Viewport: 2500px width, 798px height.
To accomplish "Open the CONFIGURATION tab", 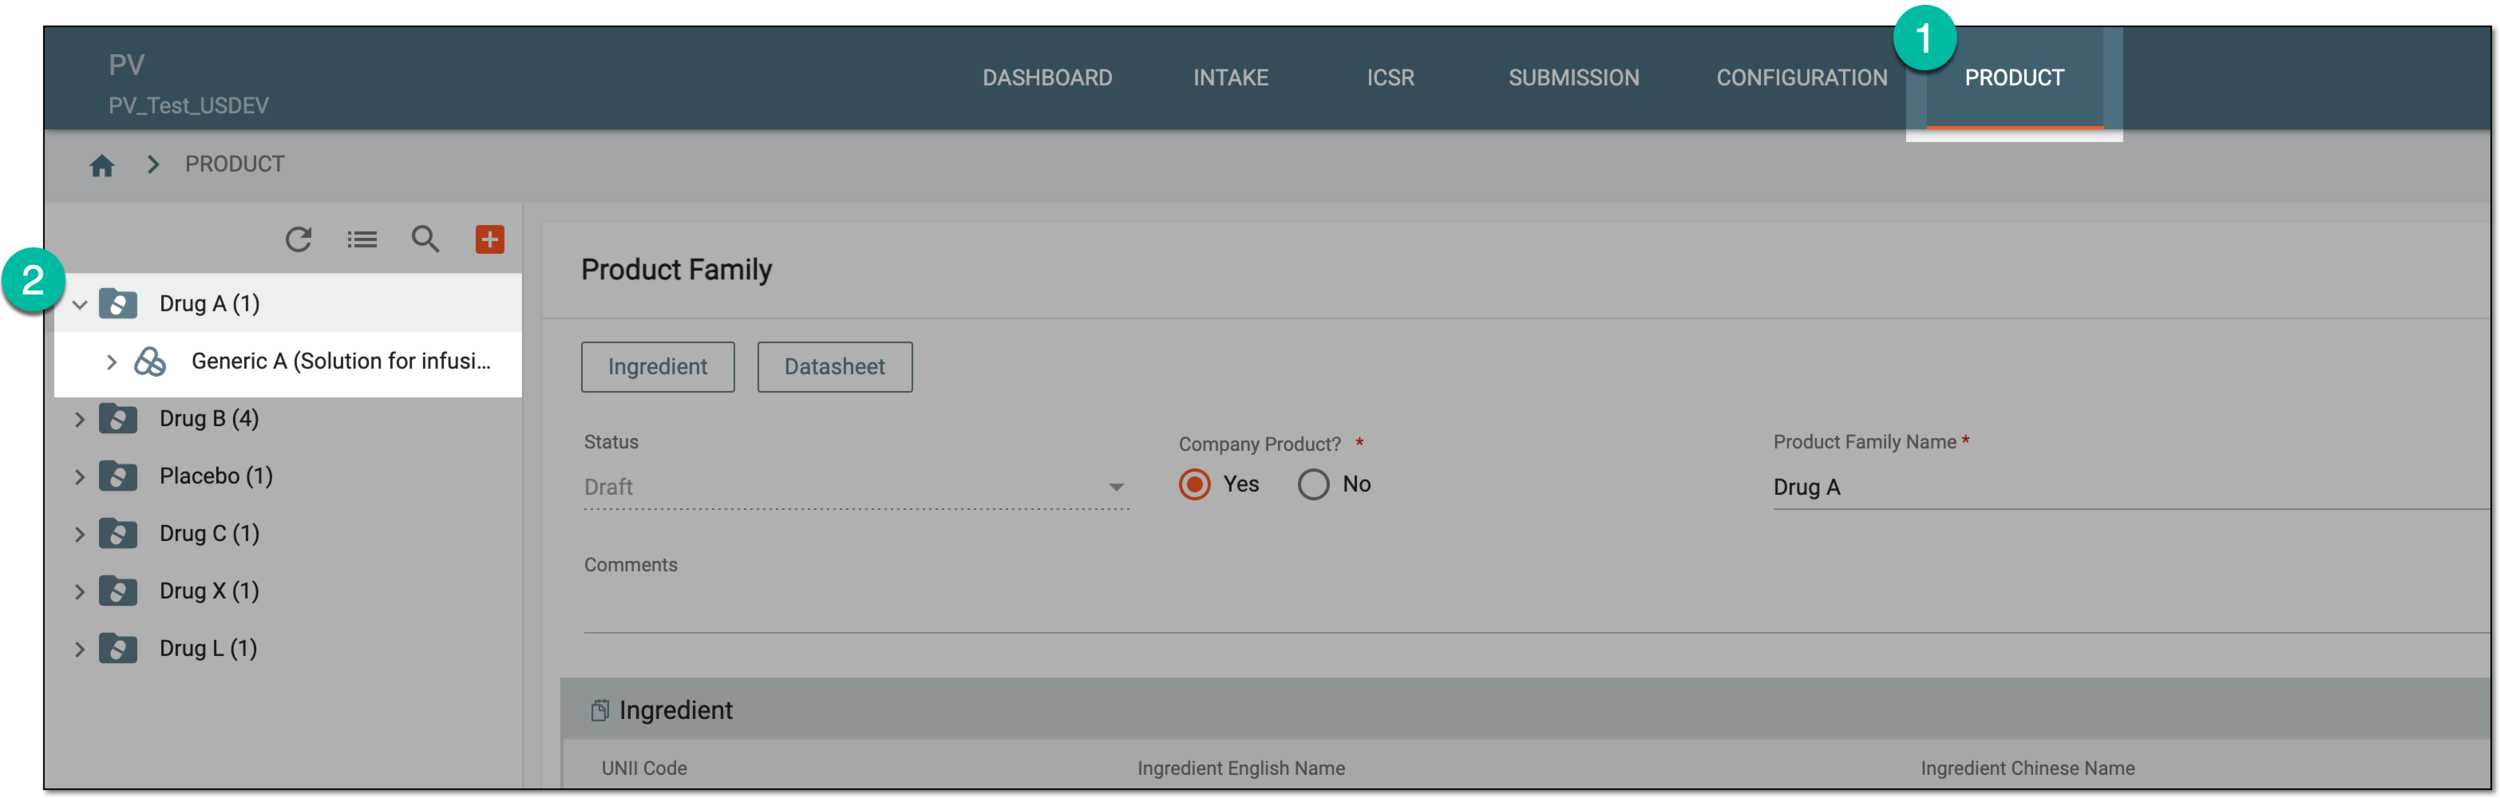I will tap(1801, 78).
